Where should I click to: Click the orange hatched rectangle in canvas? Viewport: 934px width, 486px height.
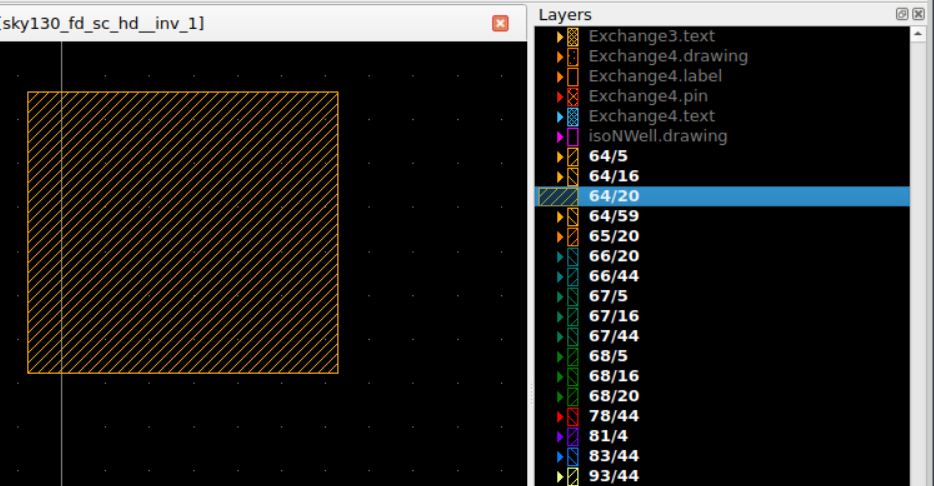(182, 232)
